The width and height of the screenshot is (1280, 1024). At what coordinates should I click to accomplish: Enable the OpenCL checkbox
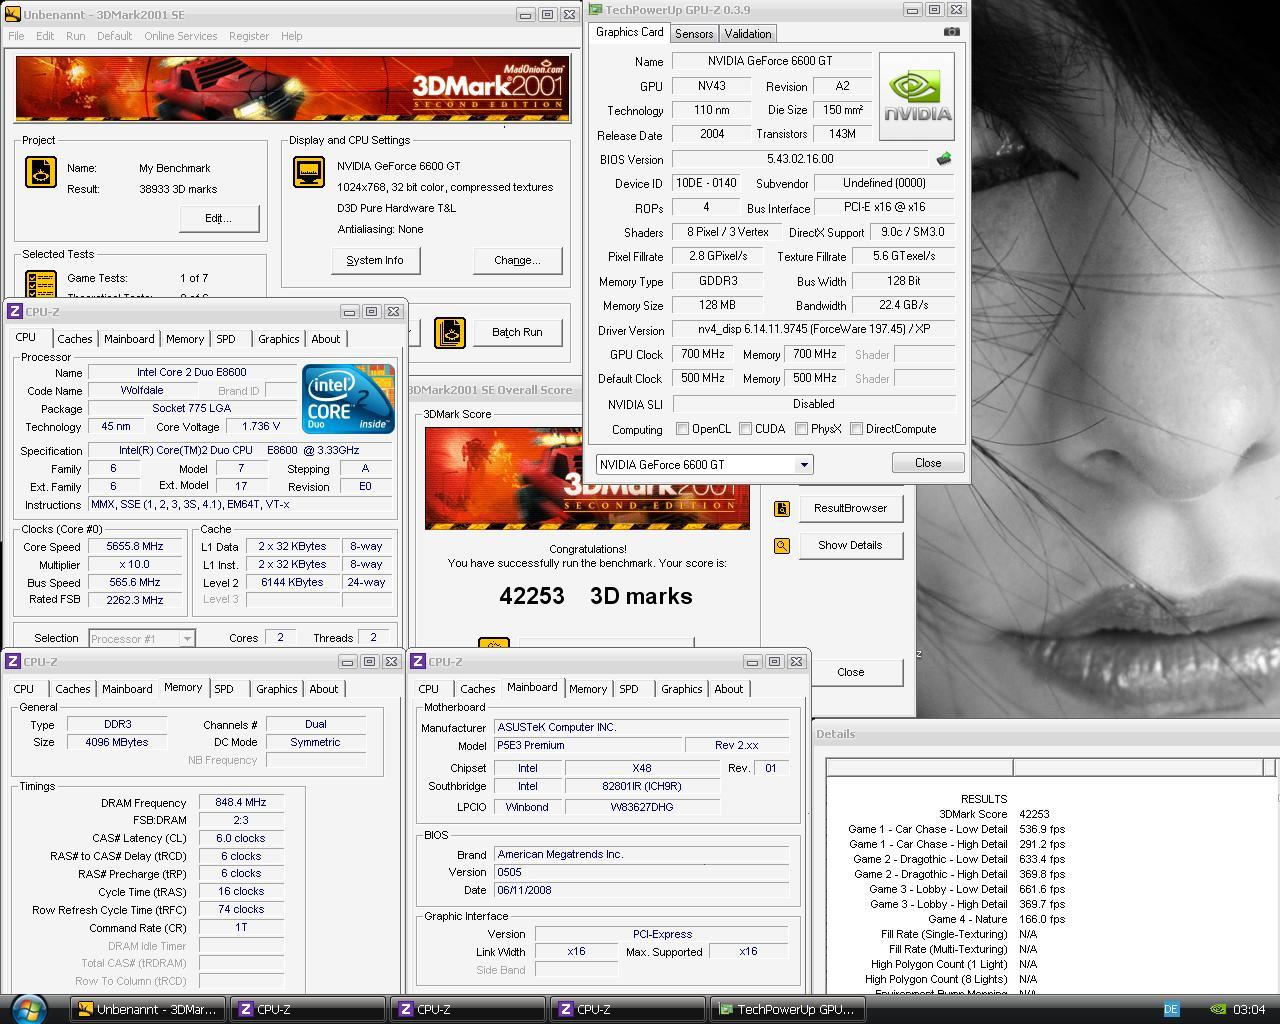coord(682,429)
